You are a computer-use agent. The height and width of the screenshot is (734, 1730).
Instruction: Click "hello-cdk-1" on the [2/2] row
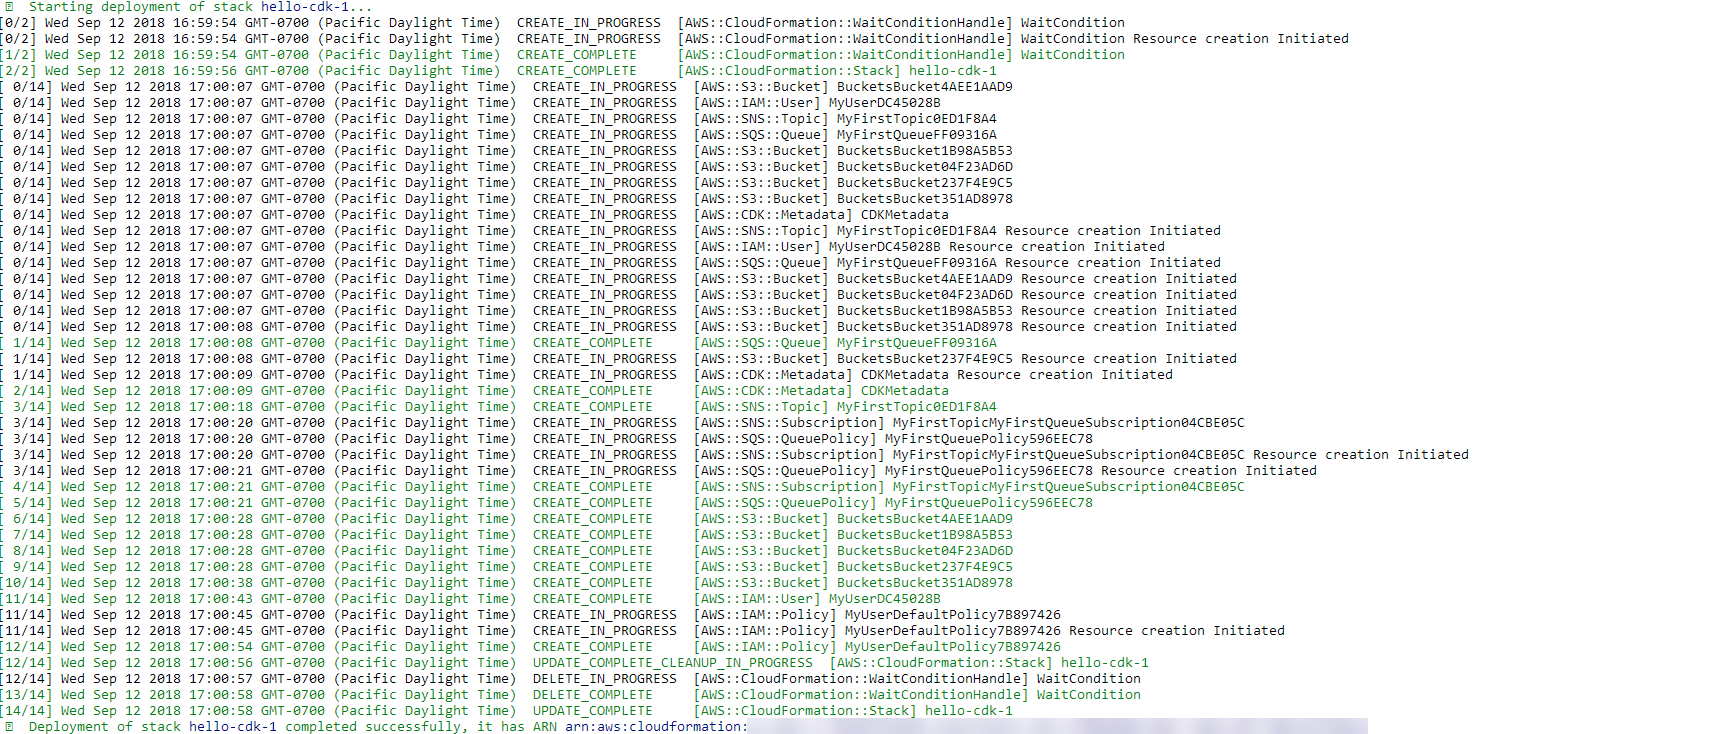pyautogui.click(x=953, y=71)
